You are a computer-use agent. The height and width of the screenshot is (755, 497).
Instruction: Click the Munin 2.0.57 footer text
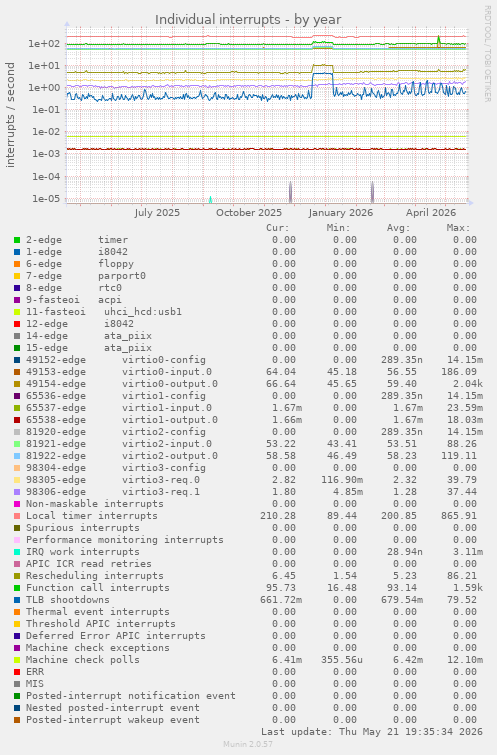pos(248,744)
